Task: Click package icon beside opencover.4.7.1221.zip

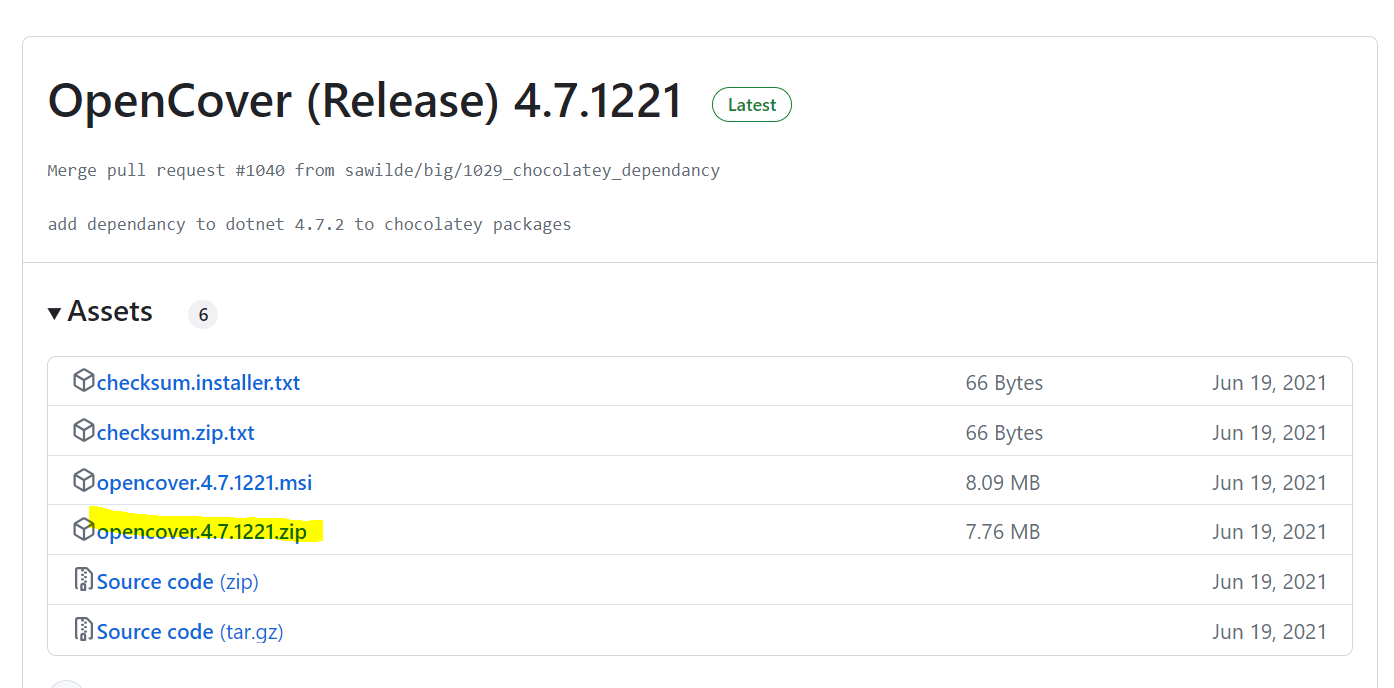Action: [84, 530]
